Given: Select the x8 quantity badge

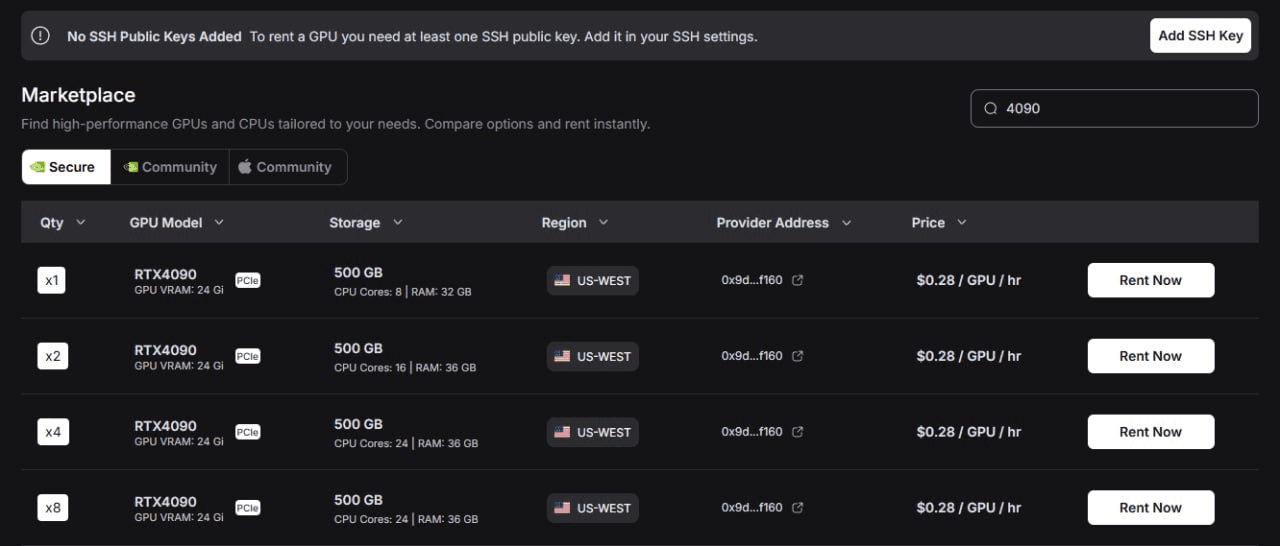Looking at the screenshot, I should [x=53, y=509].
